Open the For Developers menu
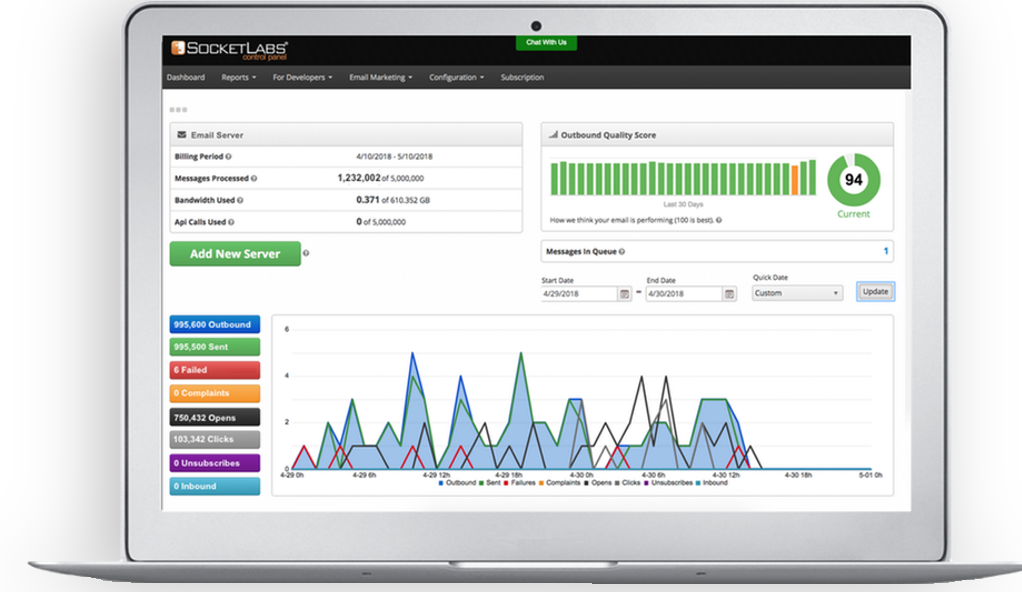1022x592 pixels. tap(302, 77)
